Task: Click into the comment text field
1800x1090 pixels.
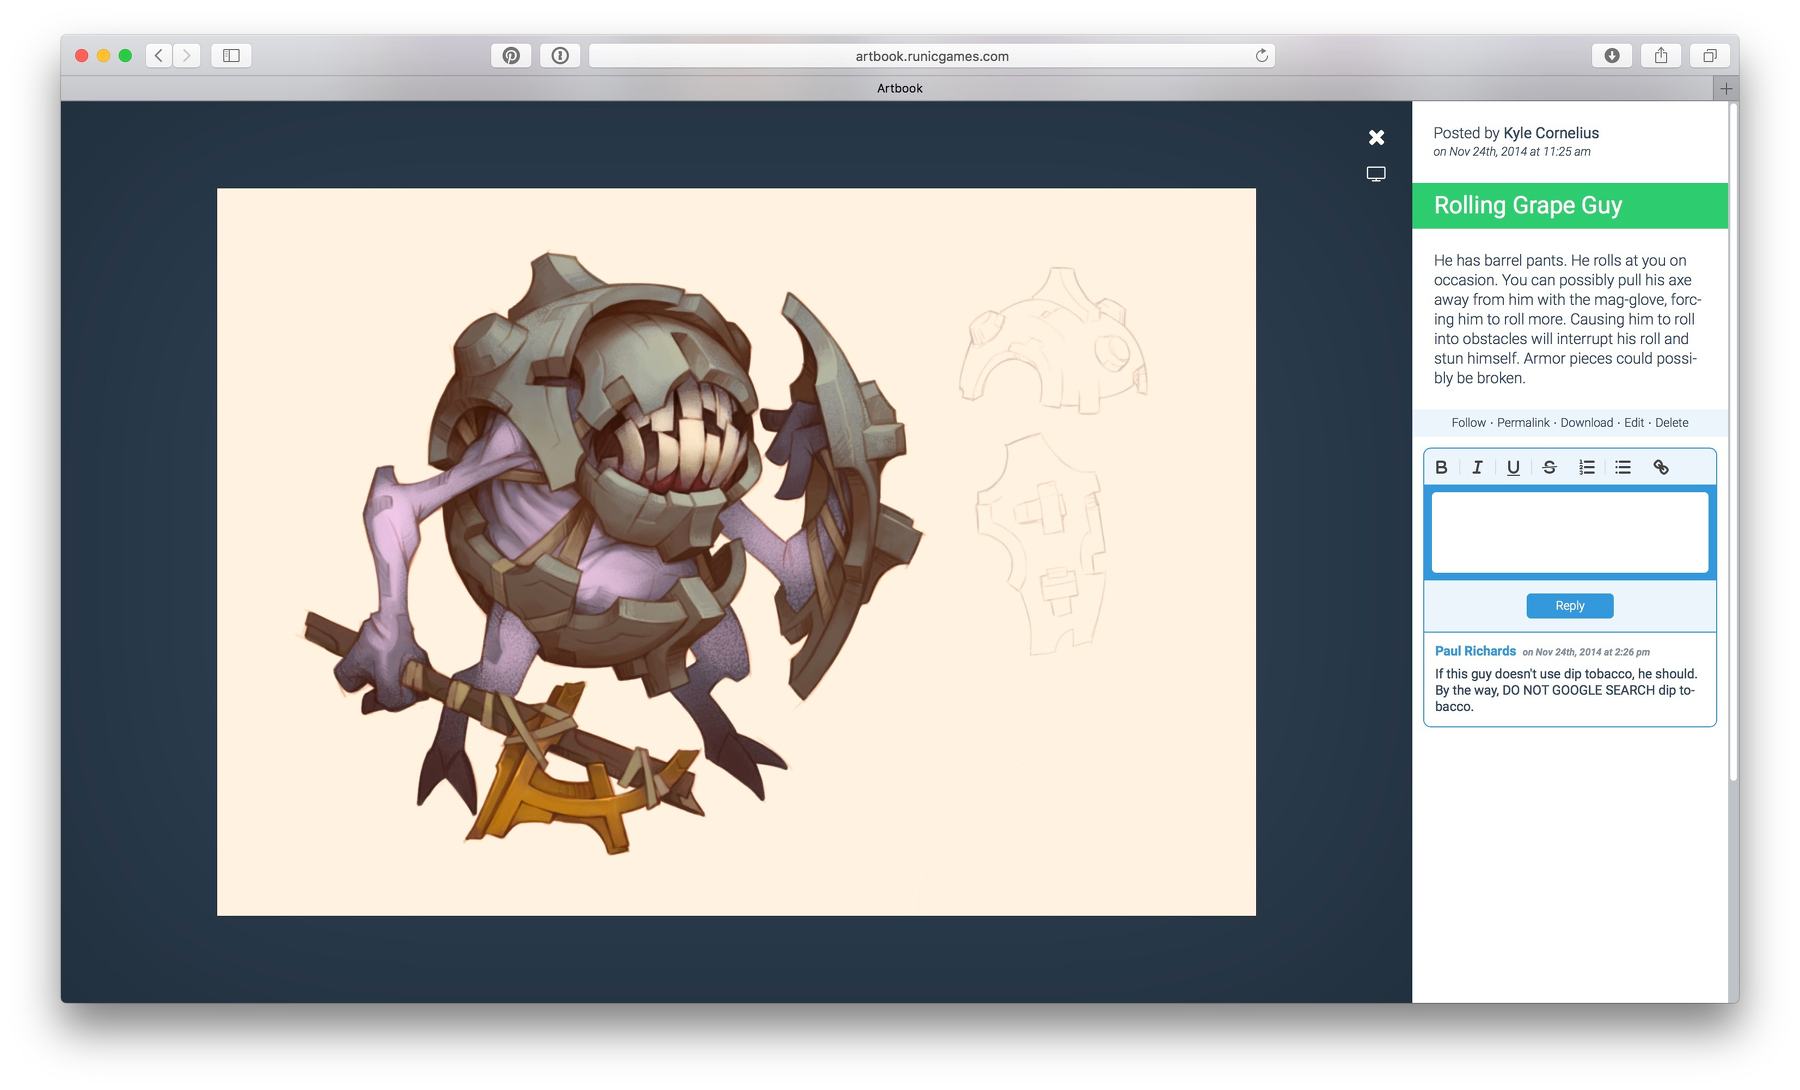Action: [1569, 532]
